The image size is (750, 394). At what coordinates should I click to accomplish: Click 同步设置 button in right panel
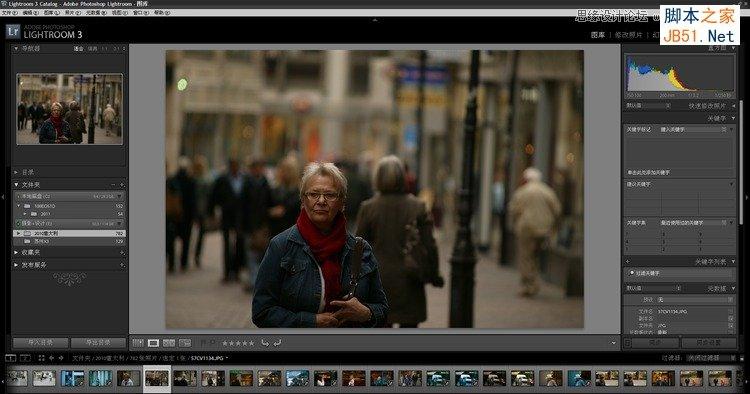point(709,343)
